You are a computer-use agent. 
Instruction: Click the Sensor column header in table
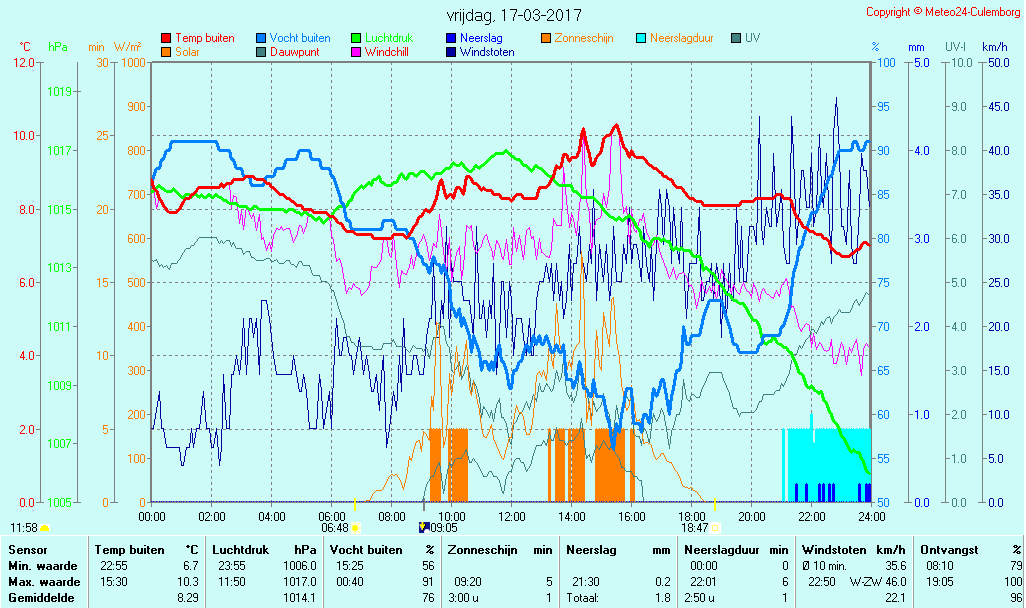coord(27,549)
